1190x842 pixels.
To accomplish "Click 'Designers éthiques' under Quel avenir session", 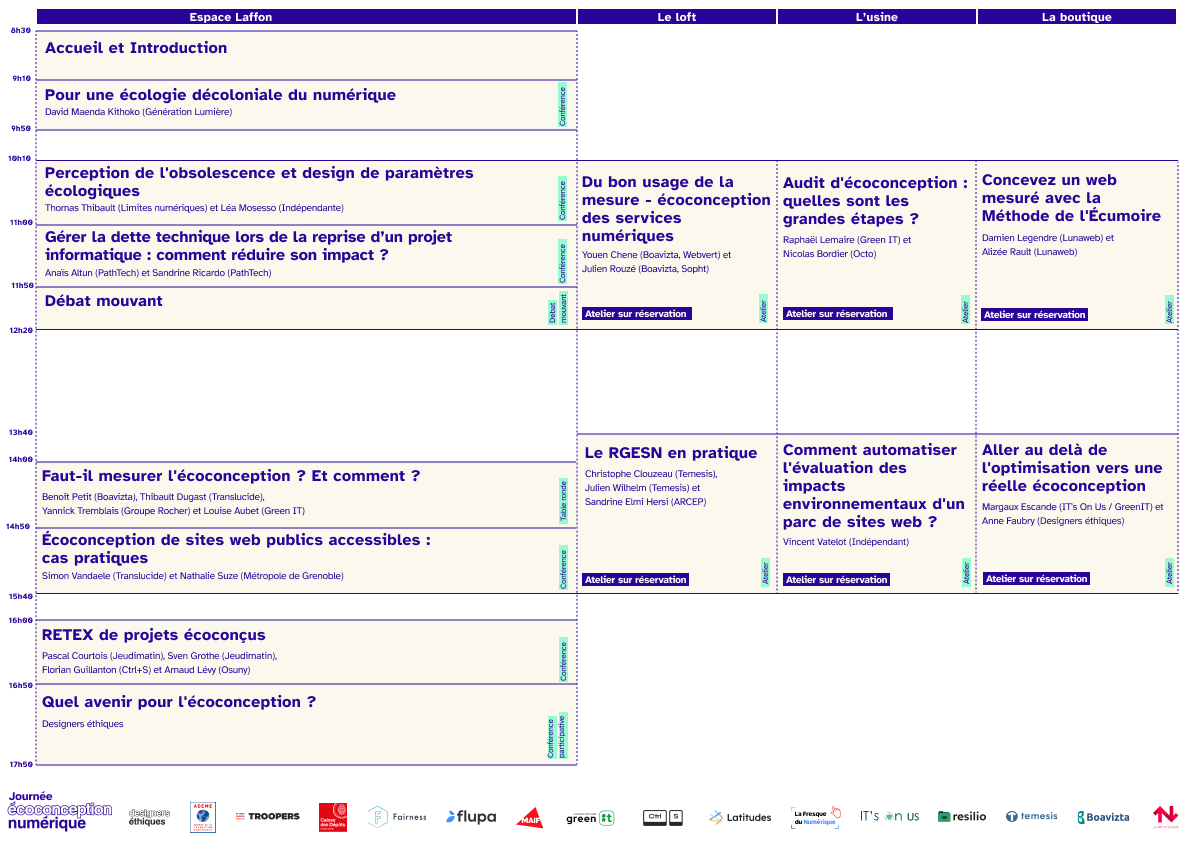I will coord(83,724).
